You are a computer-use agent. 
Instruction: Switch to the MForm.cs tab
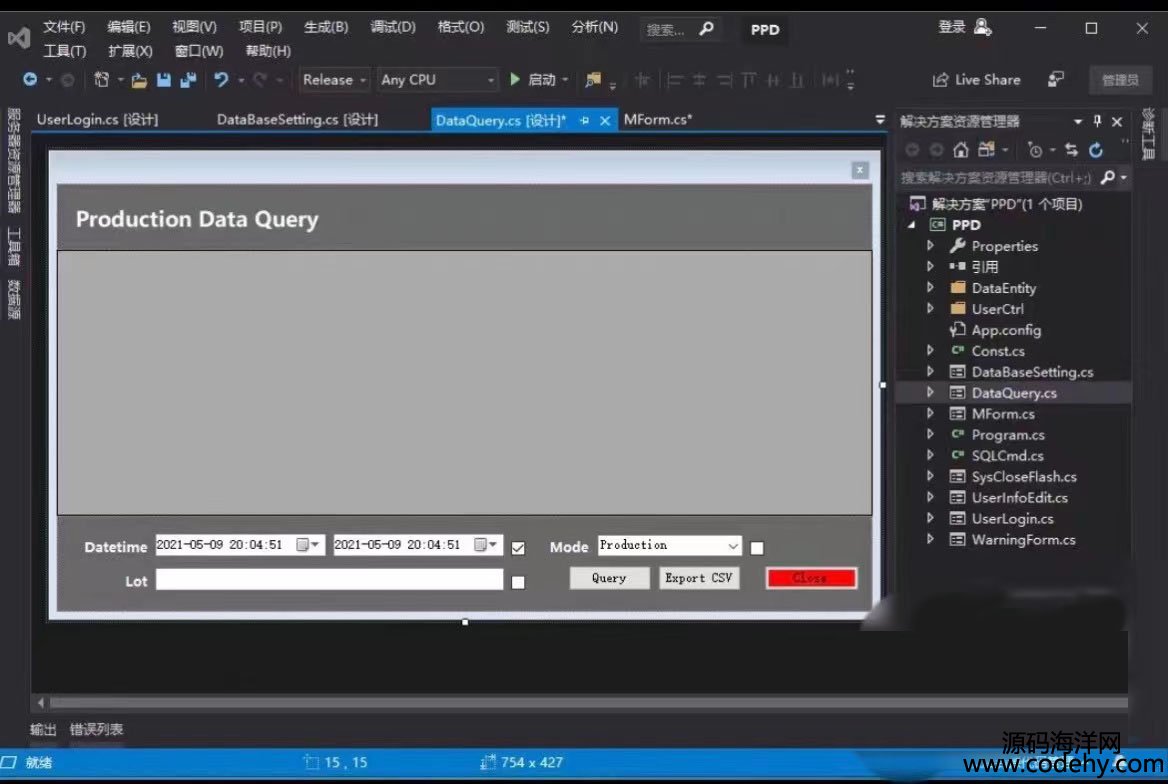658,119
